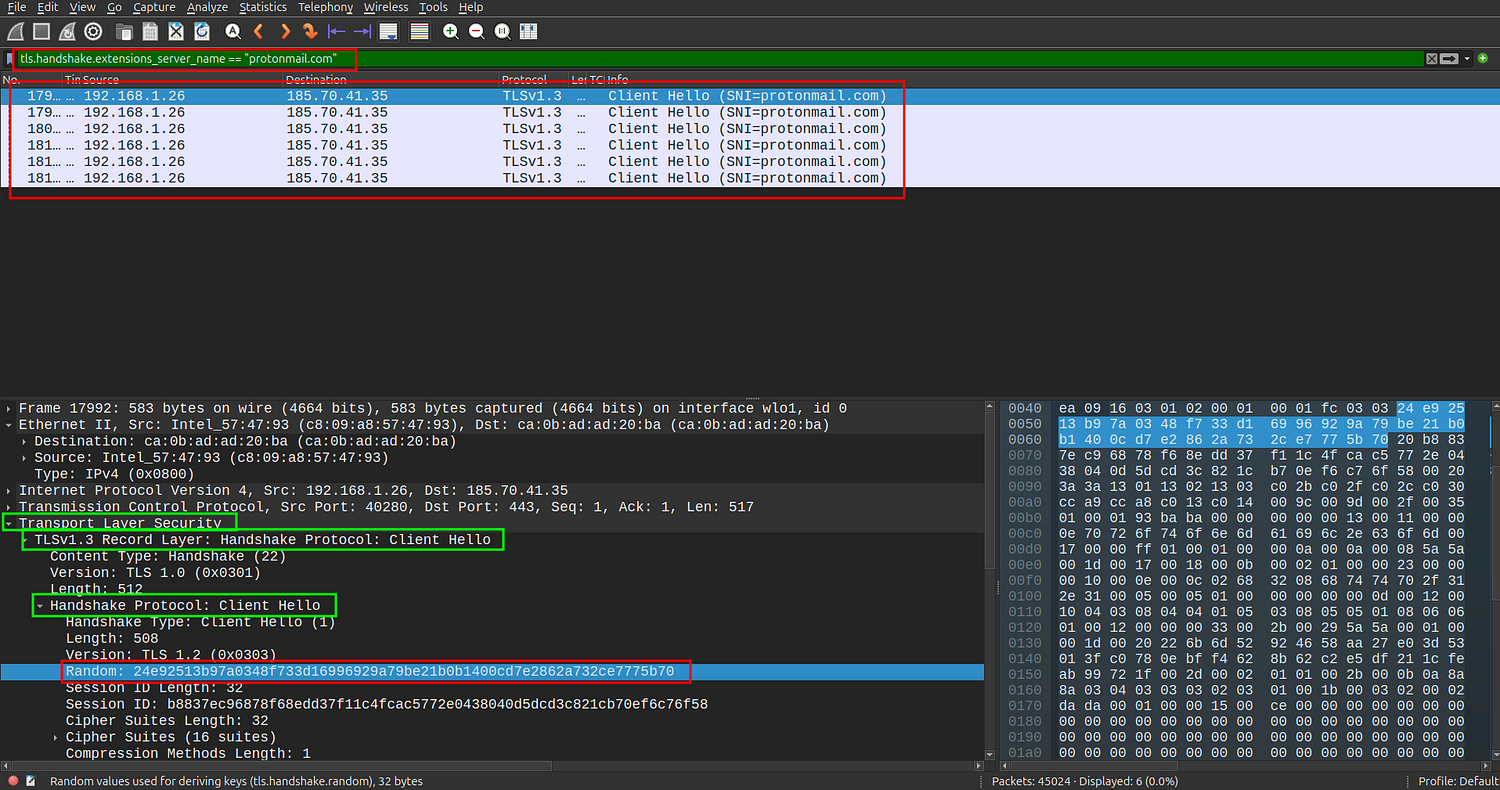Start capture with the shark fin icon
The width and height of the screenshot is (1500, 790).
16,31
